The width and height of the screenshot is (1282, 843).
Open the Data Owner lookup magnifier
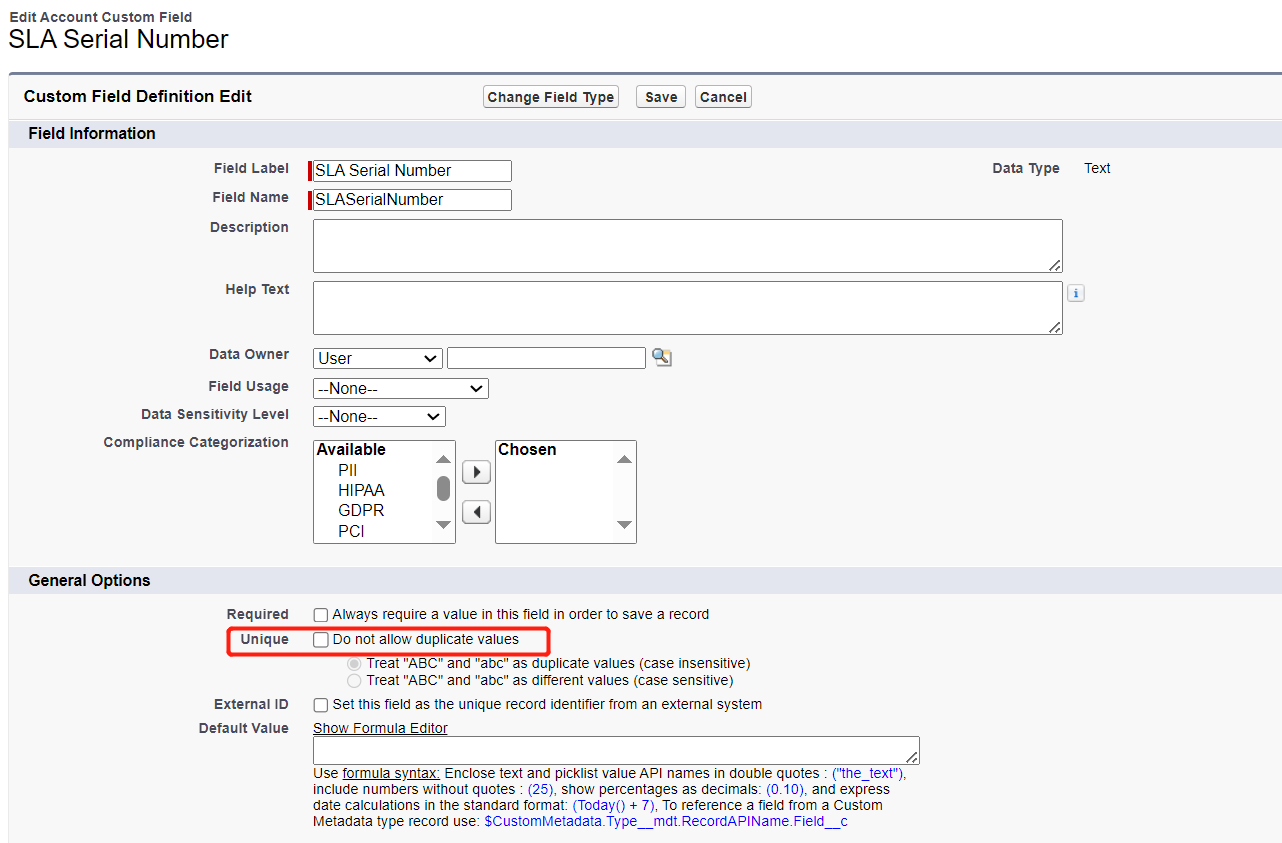click(661, 357)
